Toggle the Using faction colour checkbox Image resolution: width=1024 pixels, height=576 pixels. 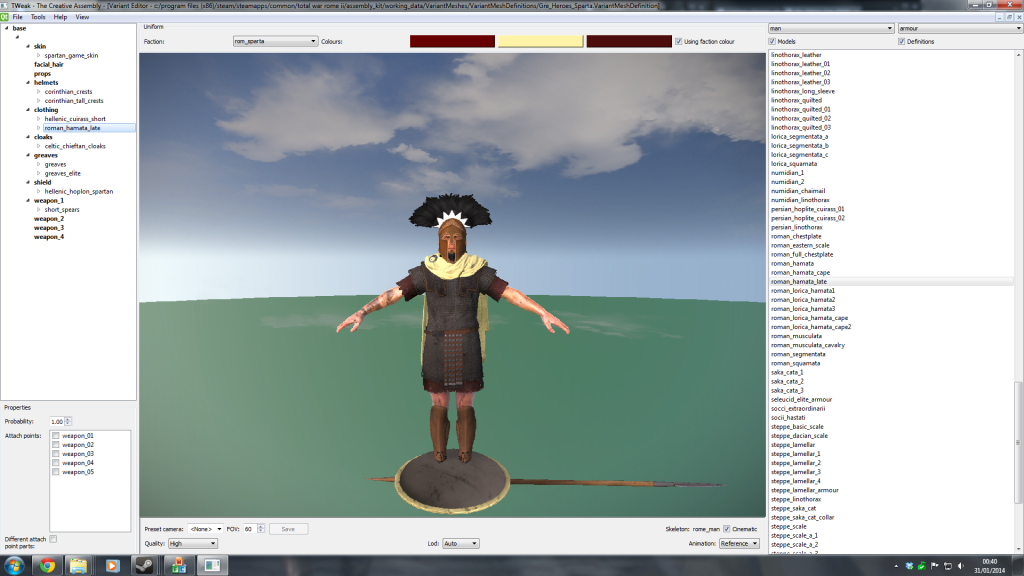[679, 42]
